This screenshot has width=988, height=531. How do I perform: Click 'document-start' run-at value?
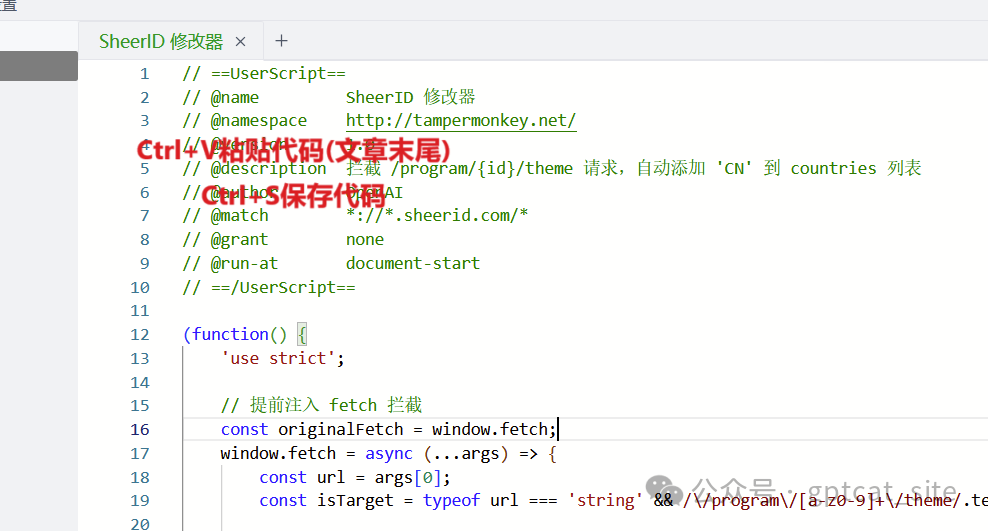[413, 263]
